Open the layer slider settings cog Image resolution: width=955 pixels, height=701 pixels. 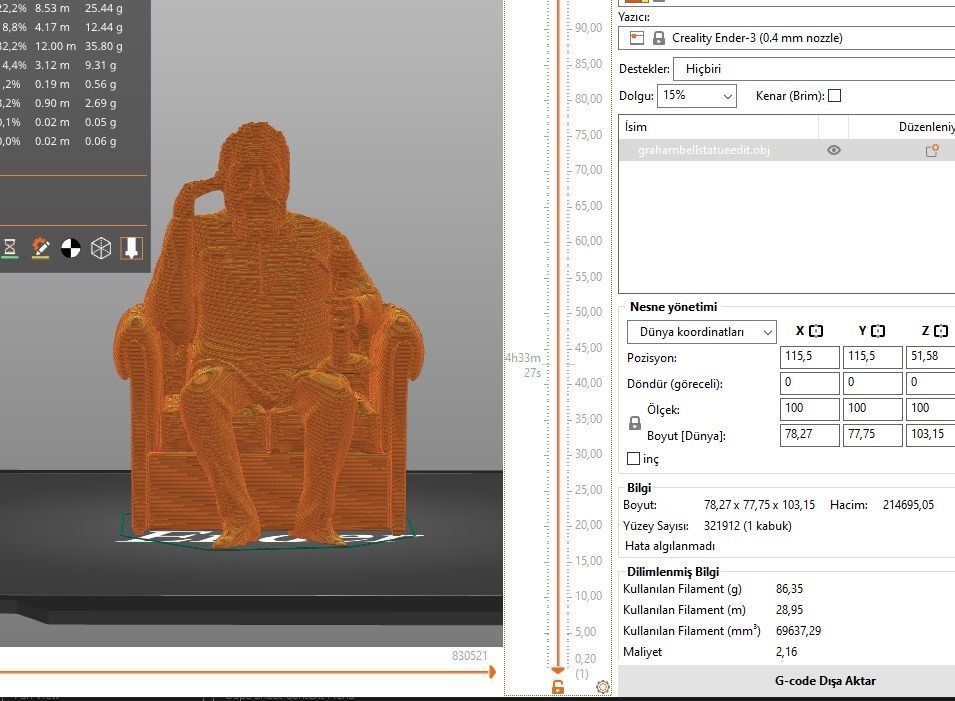point(603,687)
